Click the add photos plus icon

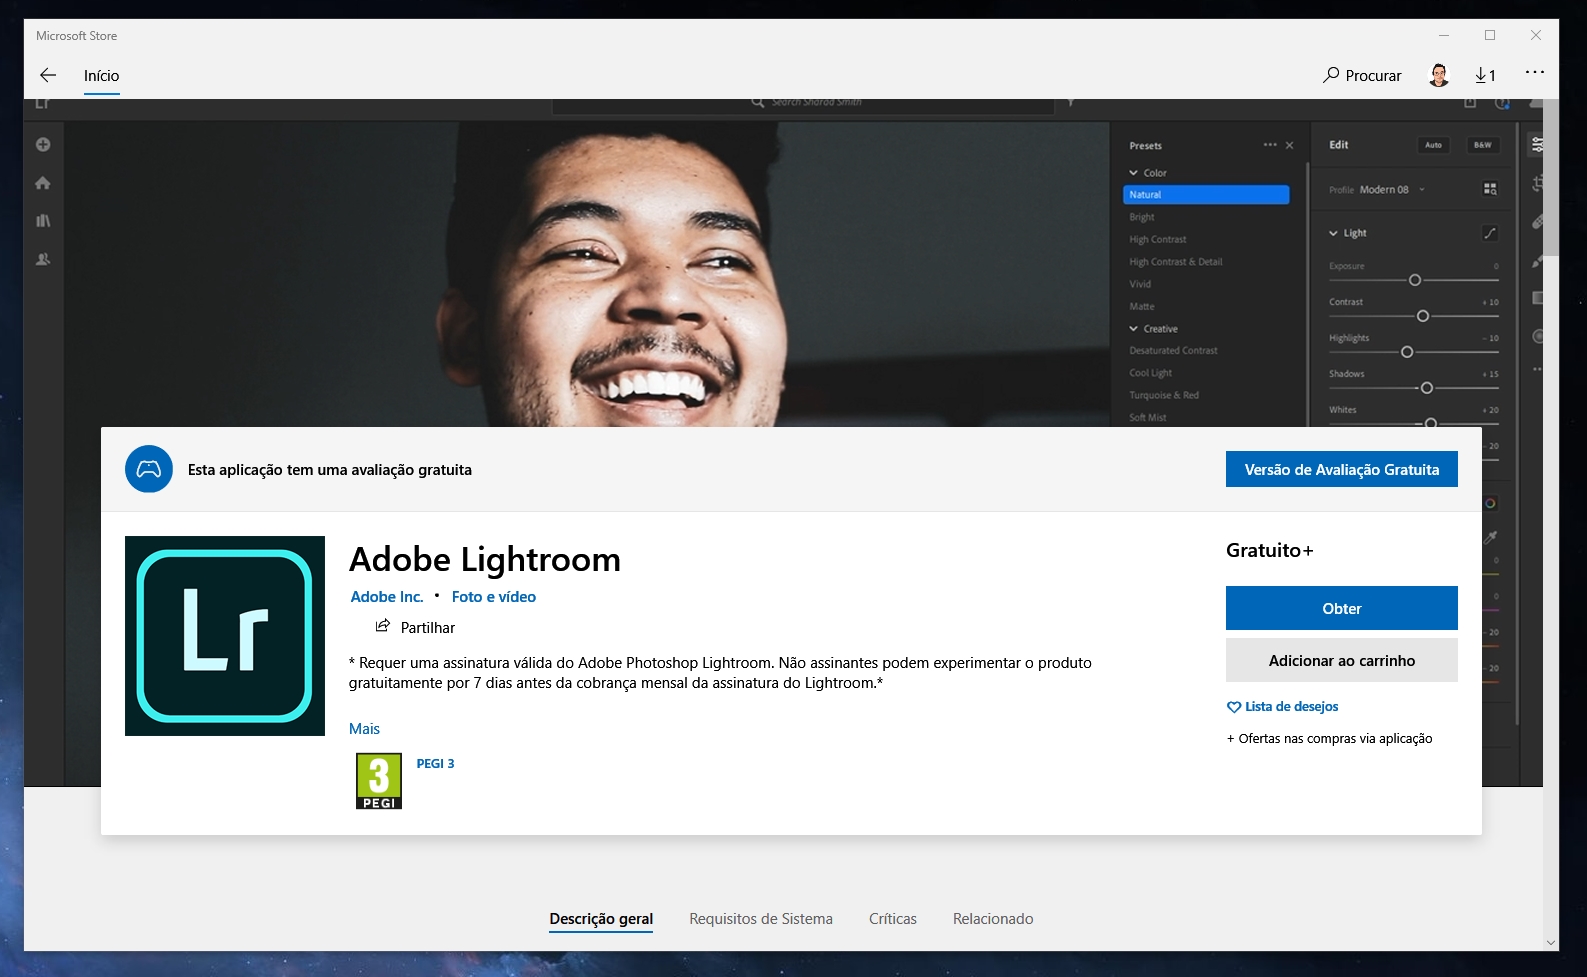click(43, 145)
